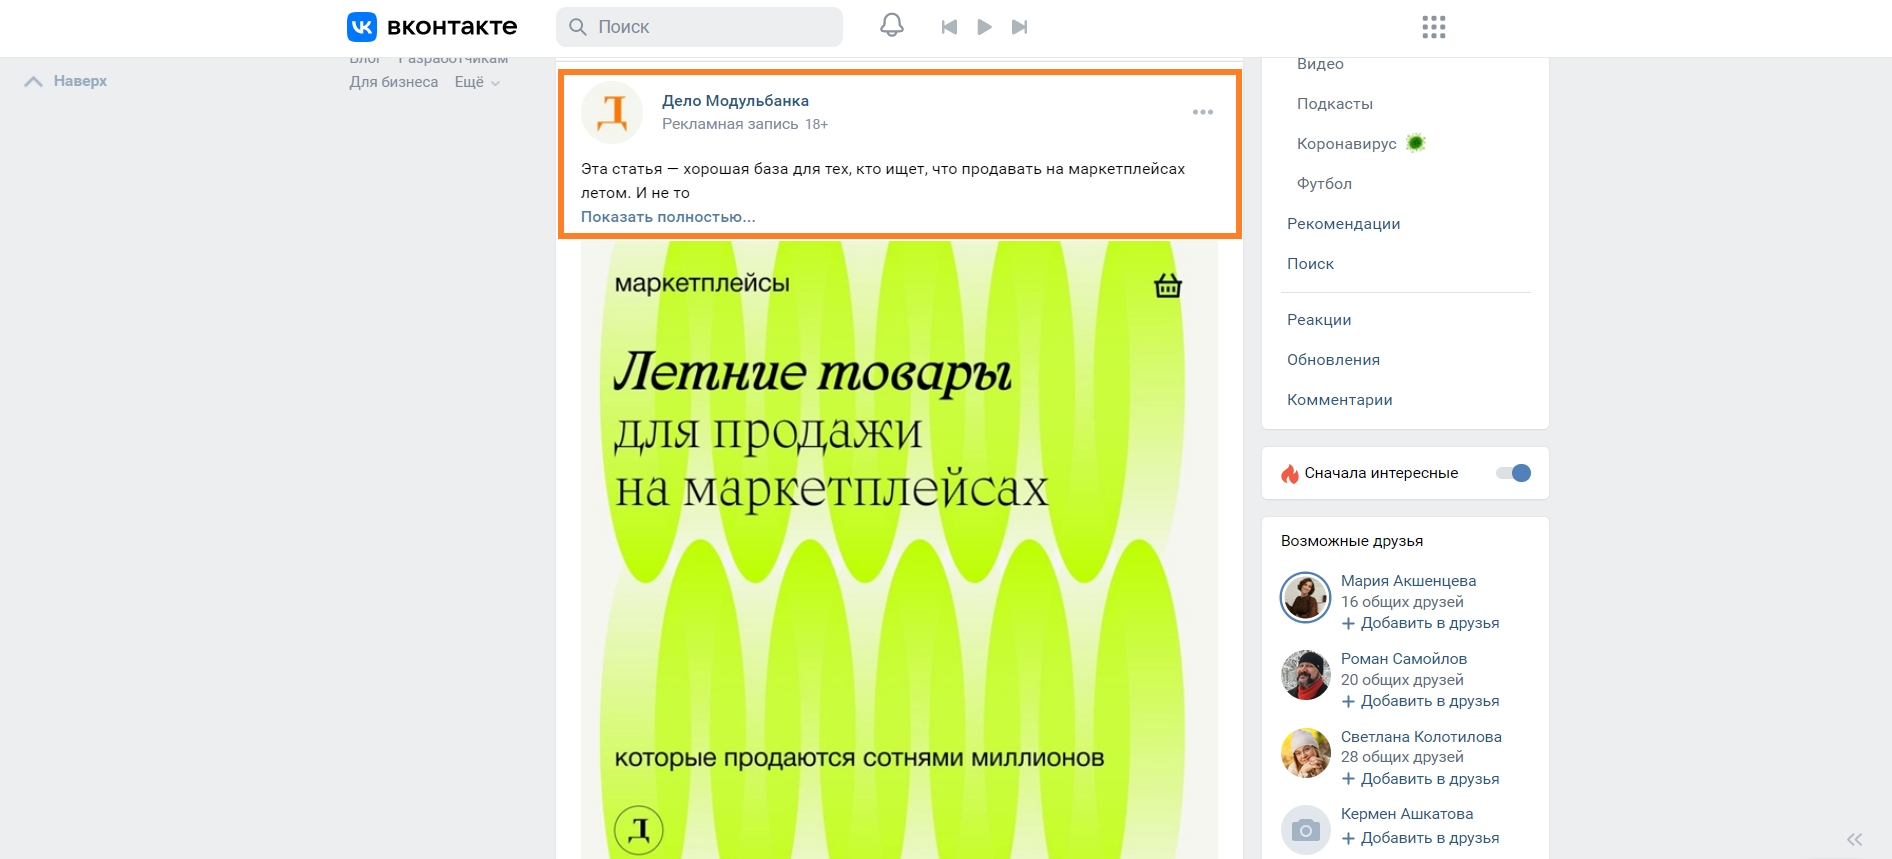Click the Дело Модульбанка page name
This screenshot has width=1892, height=859.
tap(735, 101)
